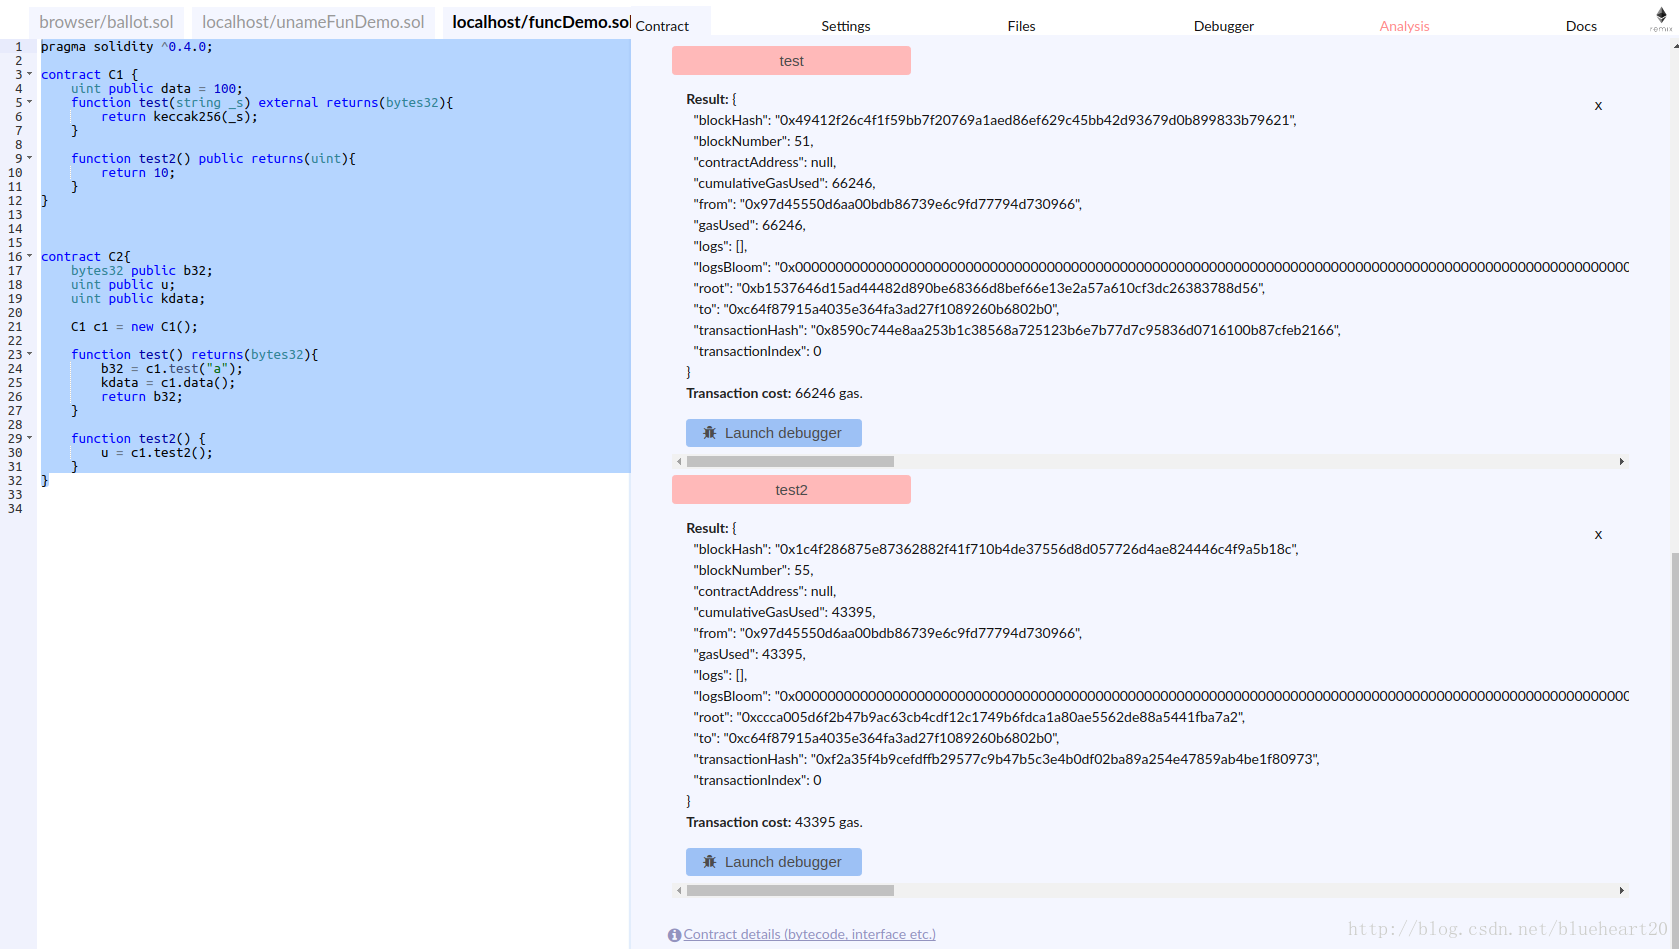This screenshot has width=1679, height=949.
Task: Click "u = c1.test2();" code line
Action: point(157,453)
